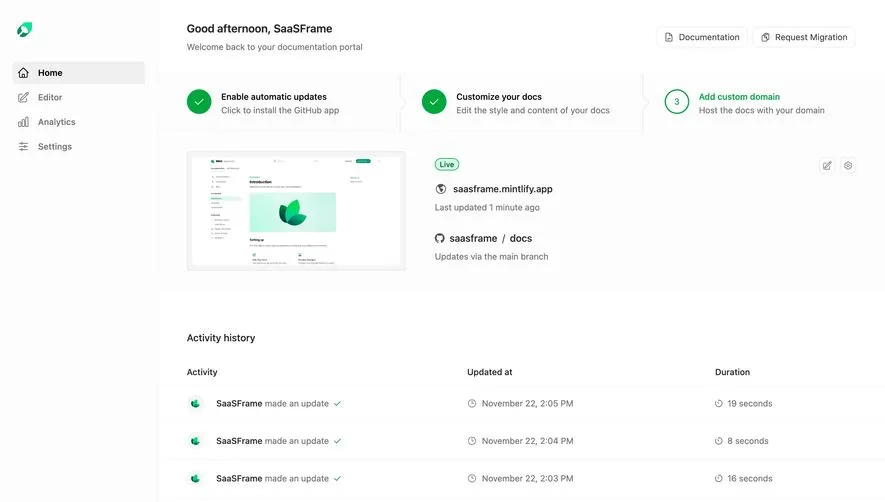
Task: Click the success checkmark on 2:03 PM update
Action: pyautogui.click(x=337, y=478)
